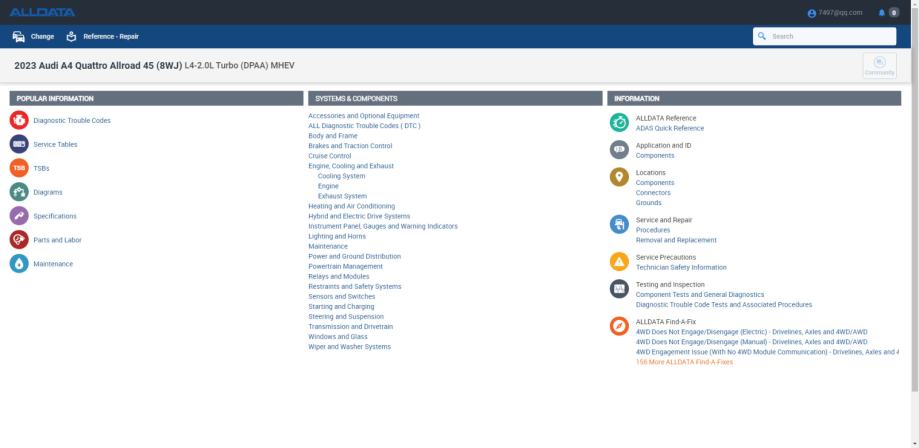919x448 pixels.
Task: Click the Parts and Labor icon
Action: [19, 240]
